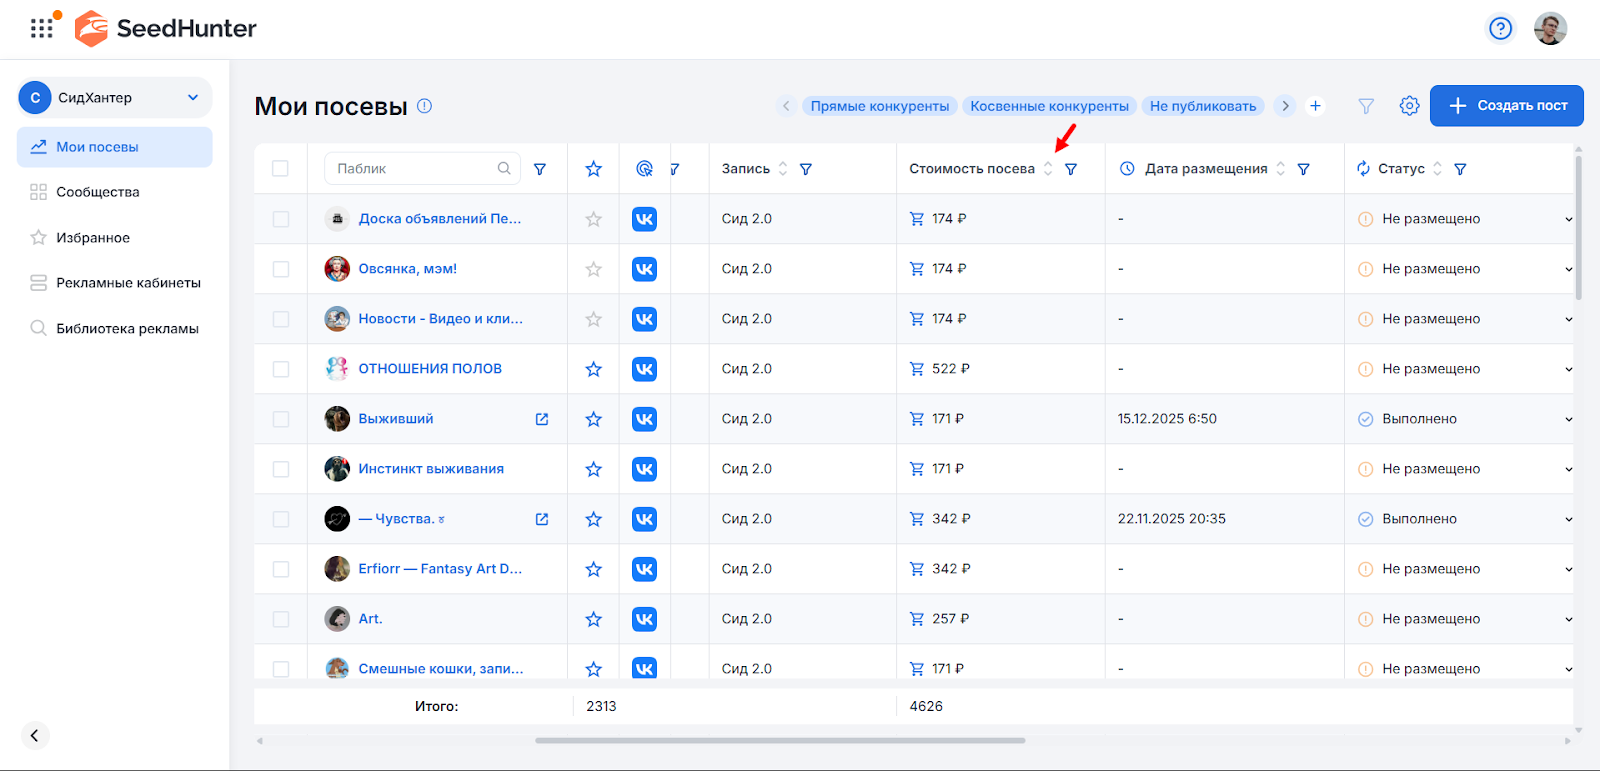Add new tag with plus icon
Screen dimensions: 1600x771
pos(1315,106)
